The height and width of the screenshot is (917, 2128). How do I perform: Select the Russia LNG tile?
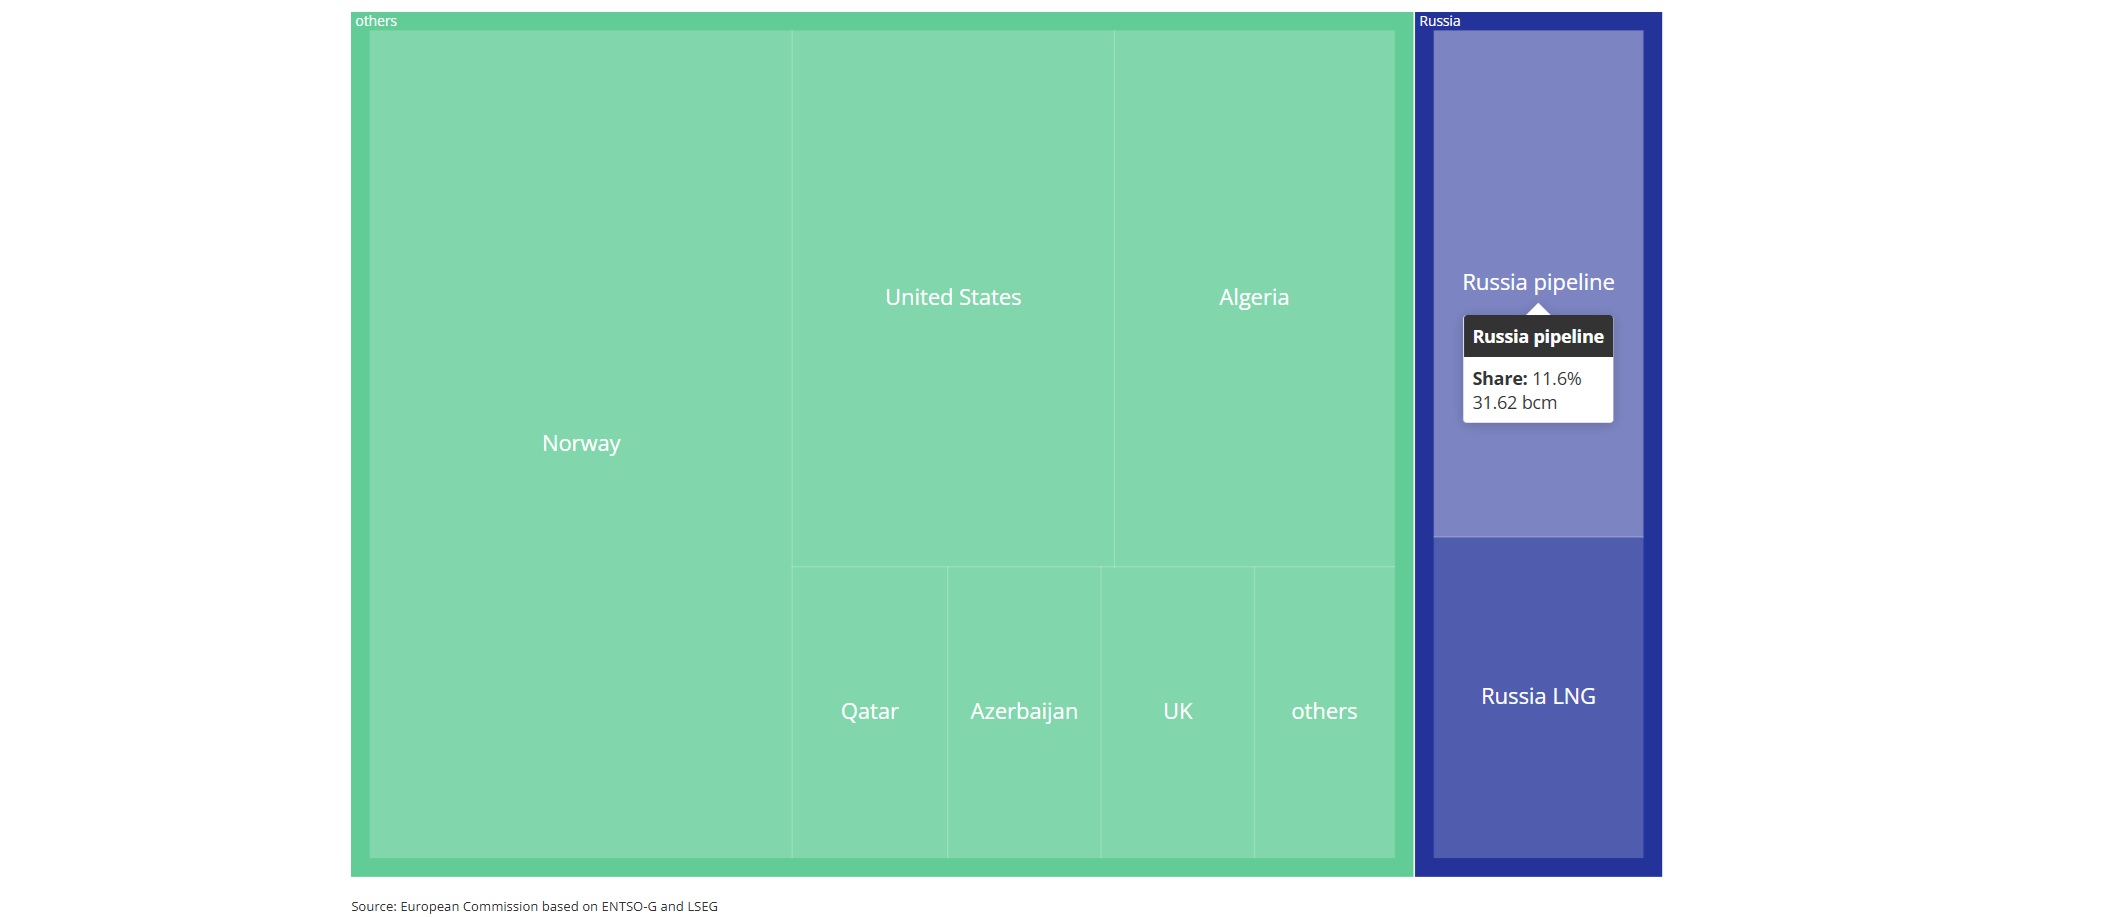click(1538, 696)
